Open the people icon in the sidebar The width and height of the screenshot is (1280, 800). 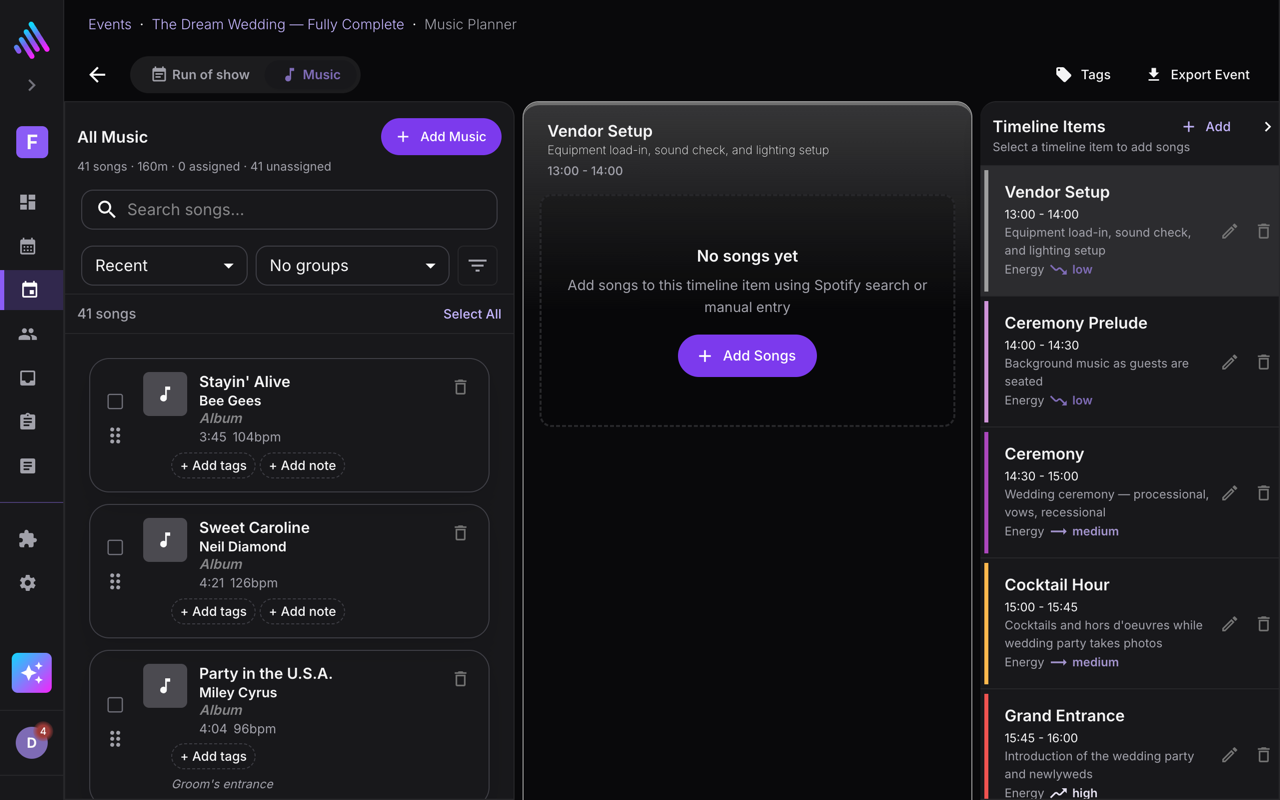pyautogui.click(x=28, y=335)
